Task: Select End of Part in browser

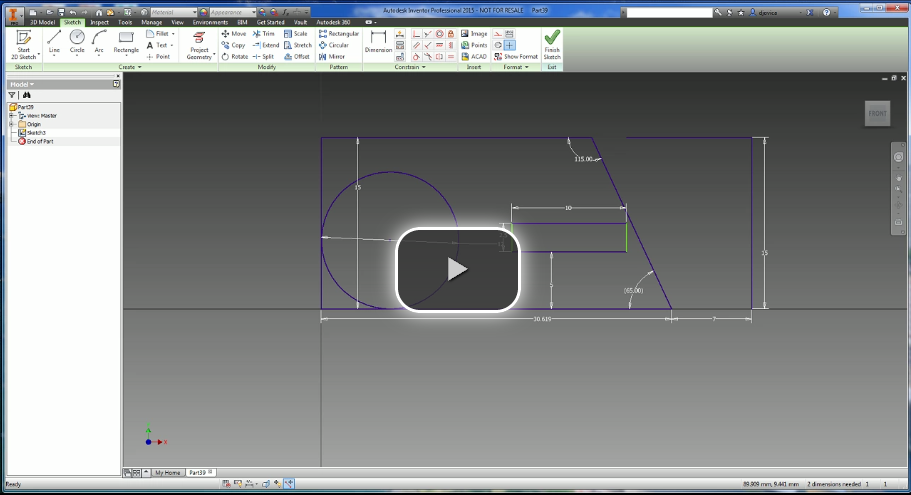Action: pos(35,142)
